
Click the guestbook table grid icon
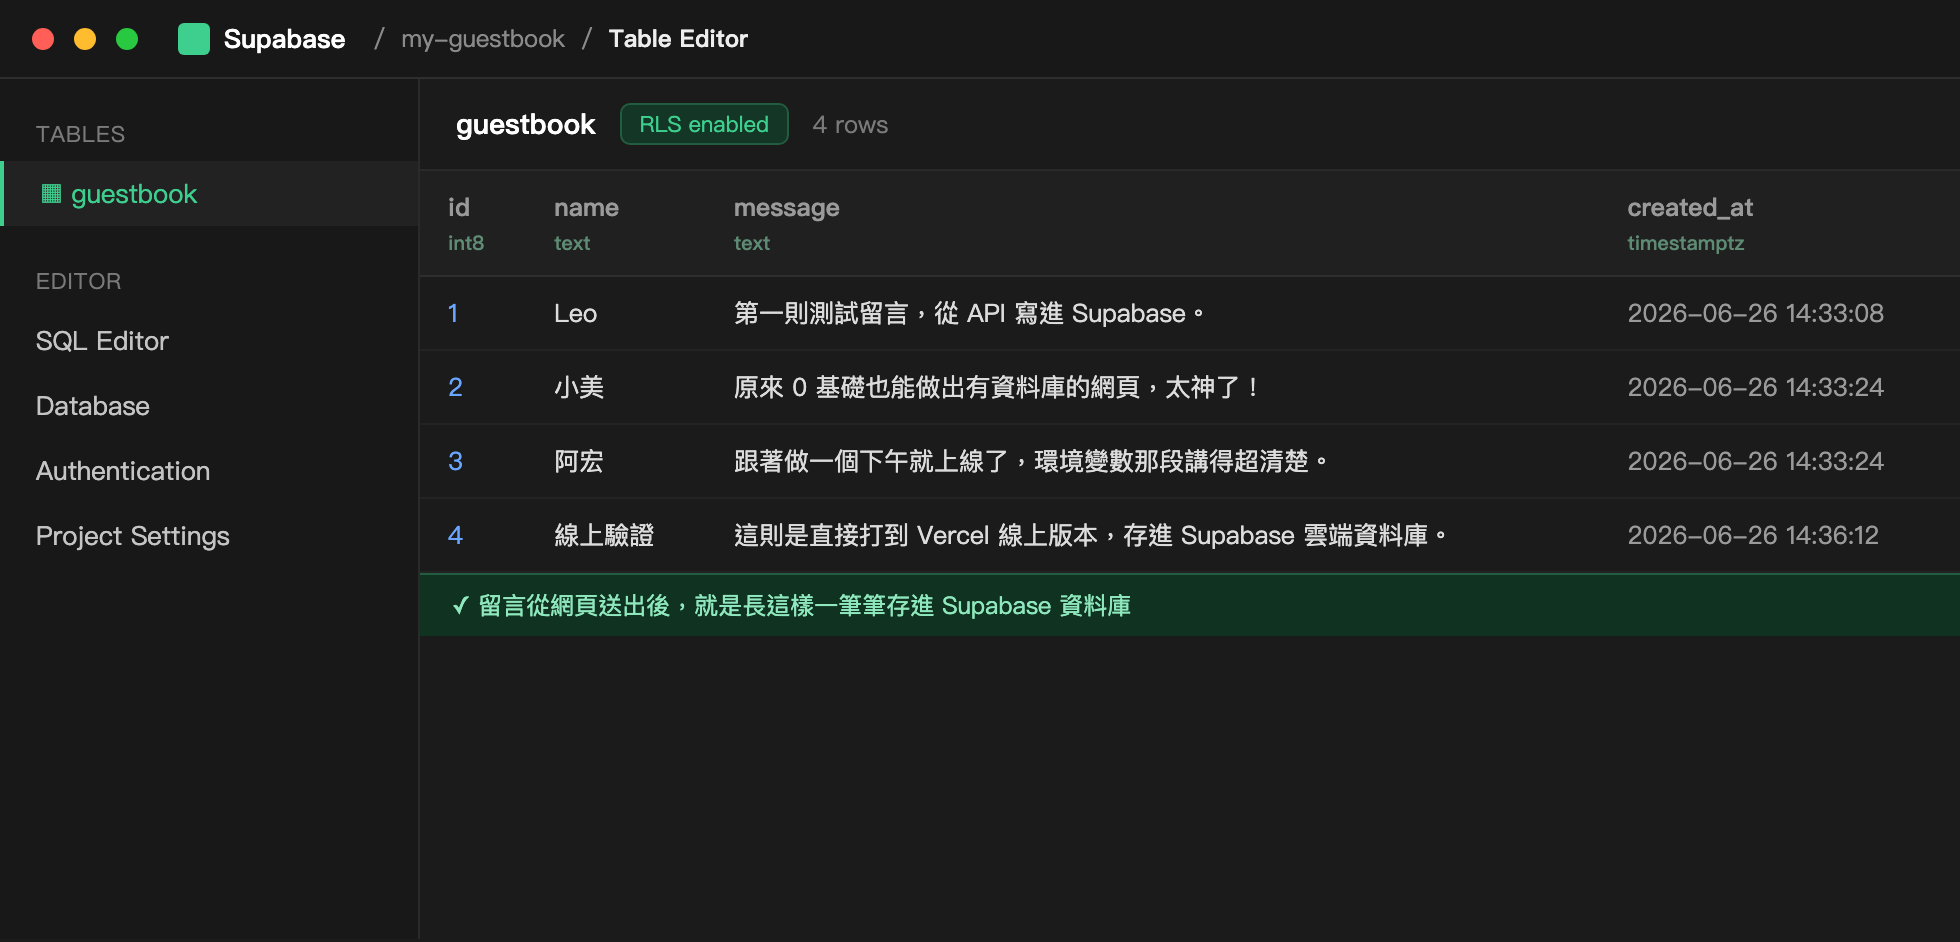click(51, 193)
